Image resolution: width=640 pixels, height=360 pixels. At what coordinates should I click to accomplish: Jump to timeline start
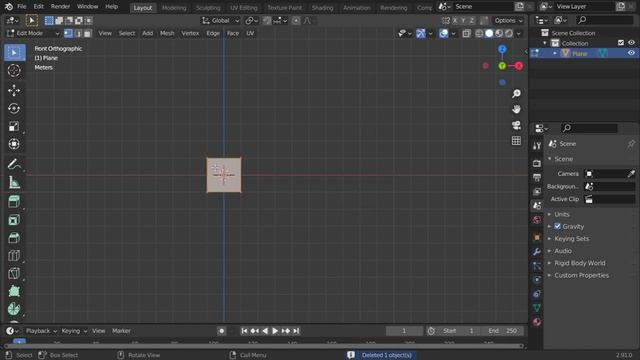244,331
